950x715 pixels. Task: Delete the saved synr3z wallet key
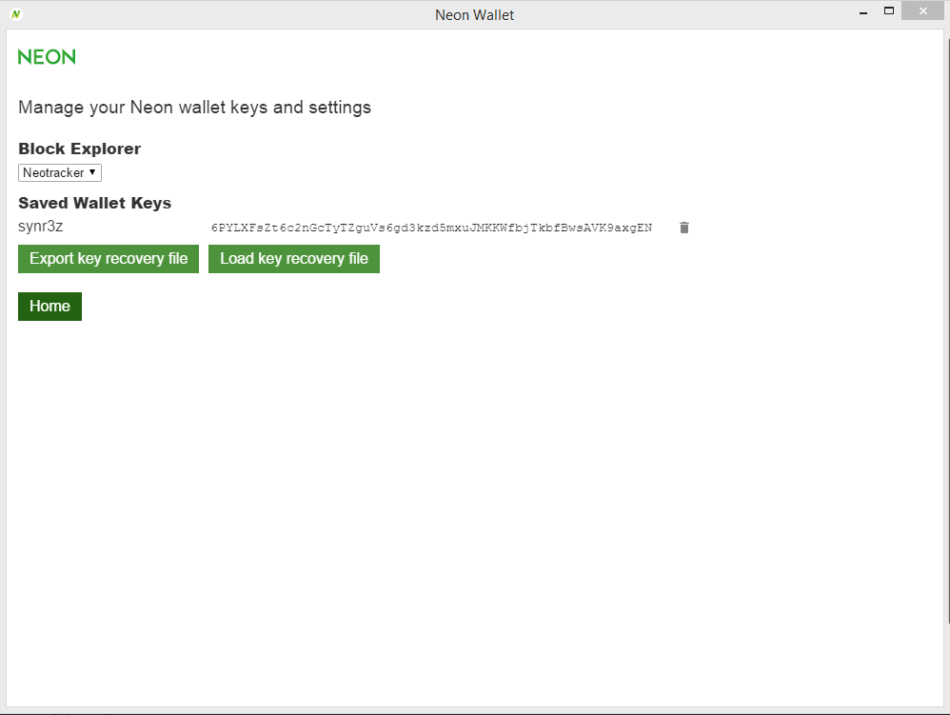[x=684, y=228]
